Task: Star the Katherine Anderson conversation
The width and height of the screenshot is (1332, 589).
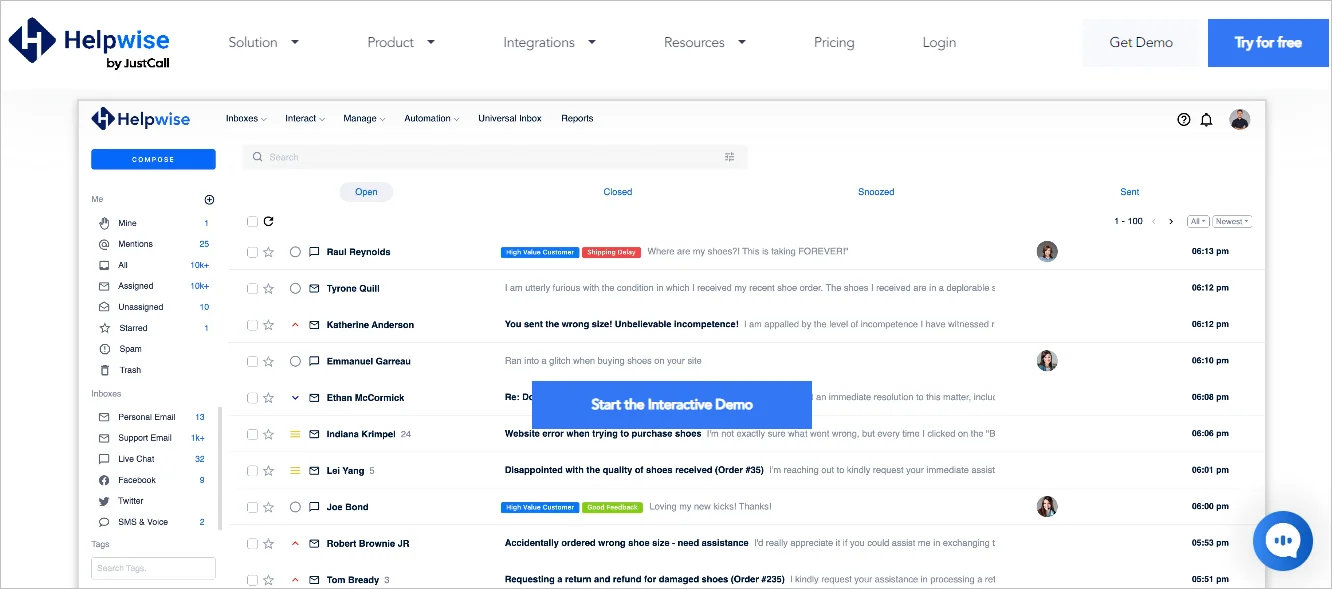Action: tap(268, 325)
